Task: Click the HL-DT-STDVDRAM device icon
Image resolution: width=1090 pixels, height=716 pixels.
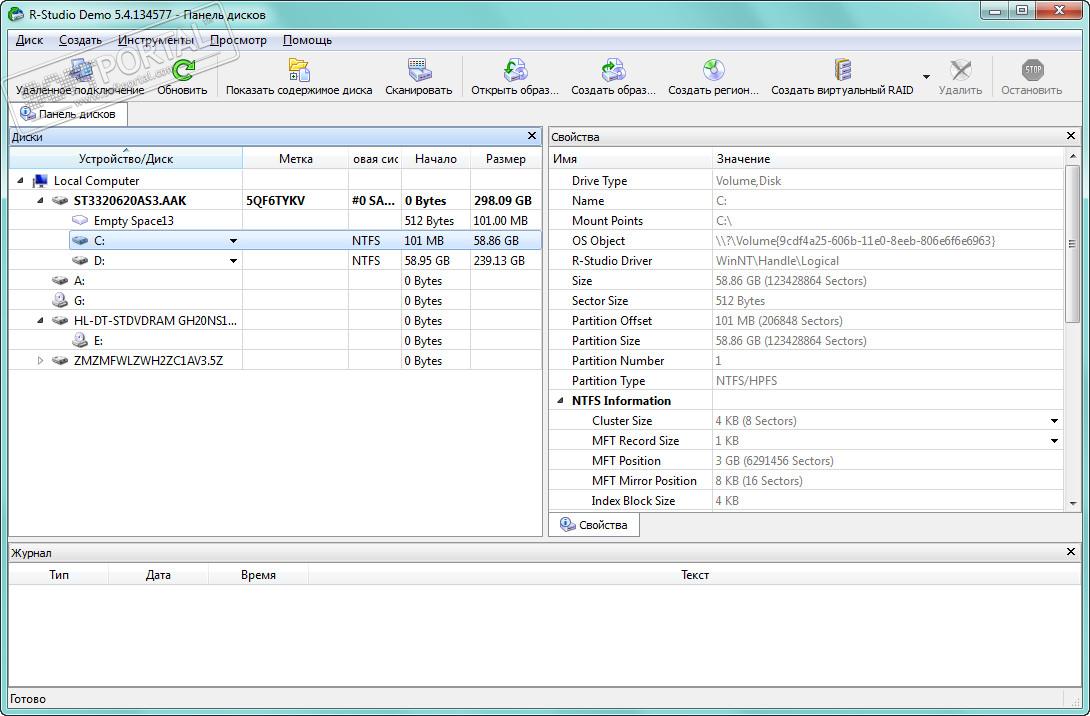Action: [60, 321]
